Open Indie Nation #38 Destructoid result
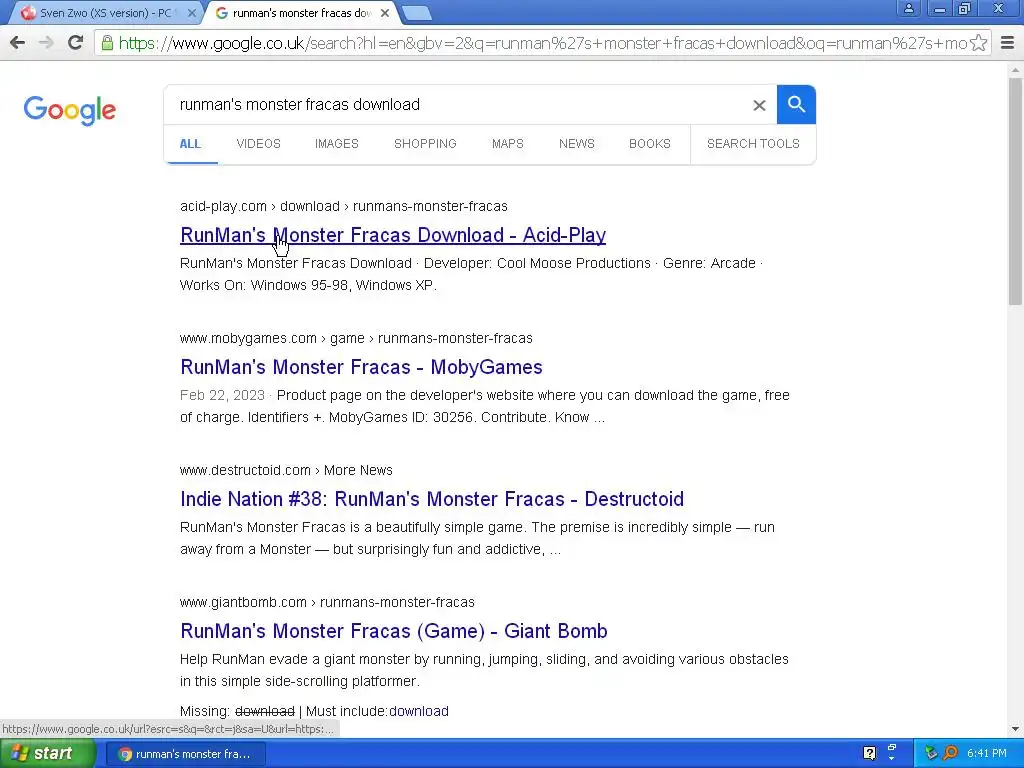 [432, 499]
